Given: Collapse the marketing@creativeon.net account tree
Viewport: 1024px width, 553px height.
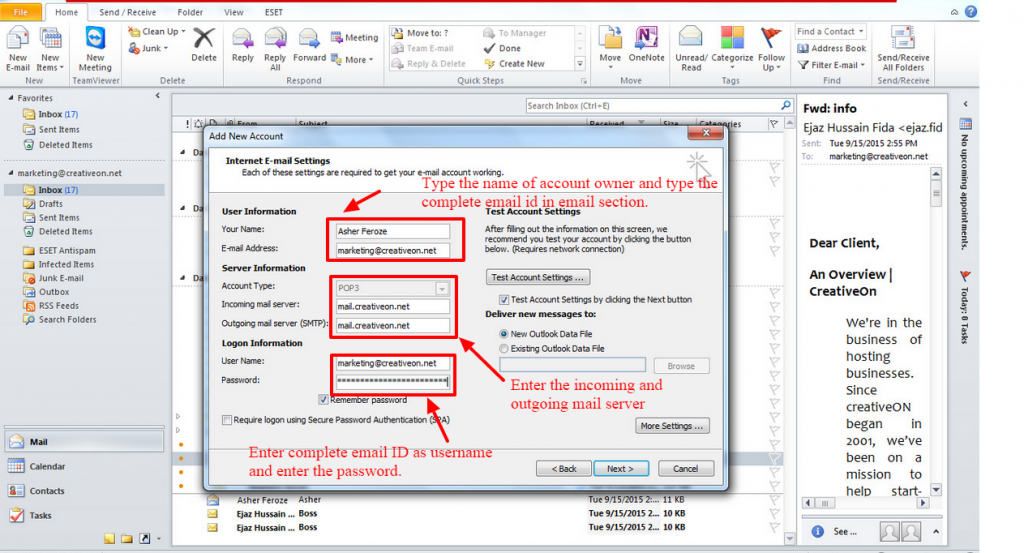Looking at the screenshot, I should coord(11,173).
